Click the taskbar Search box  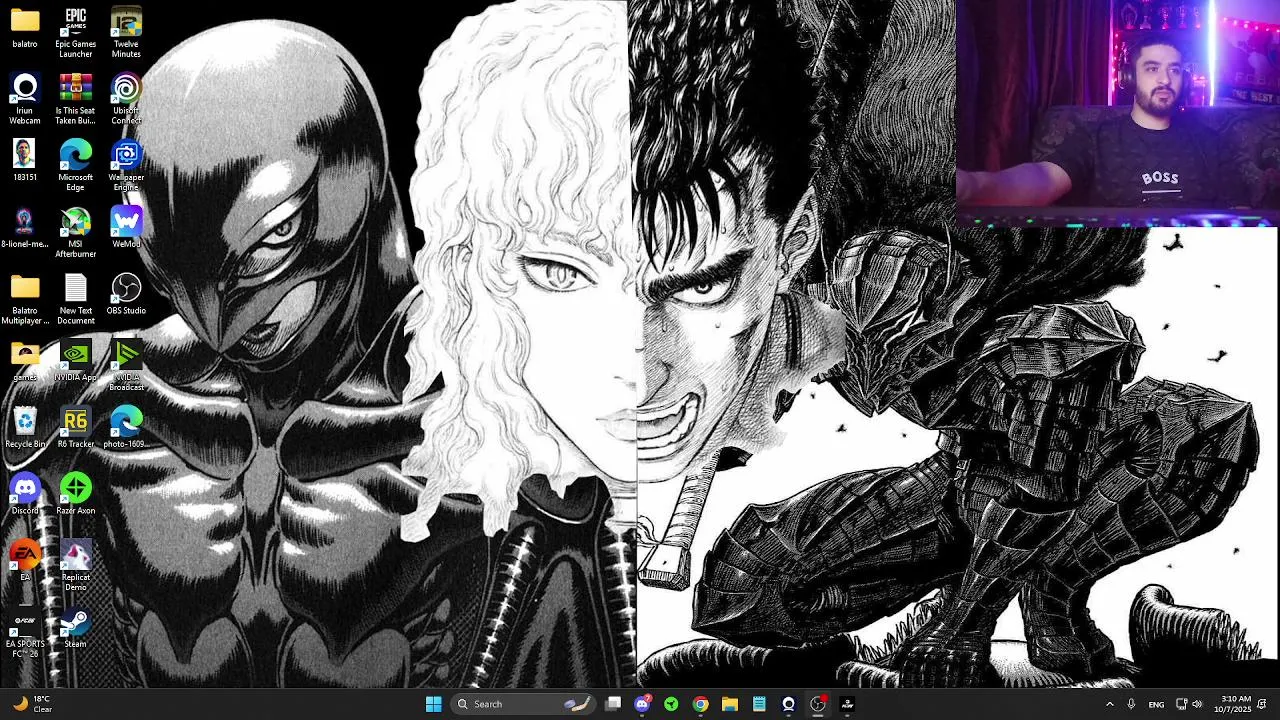point(523,704)
